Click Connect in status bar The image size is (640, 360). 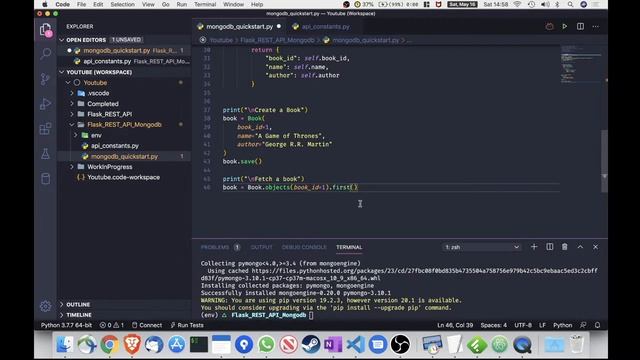click(147, 325)
